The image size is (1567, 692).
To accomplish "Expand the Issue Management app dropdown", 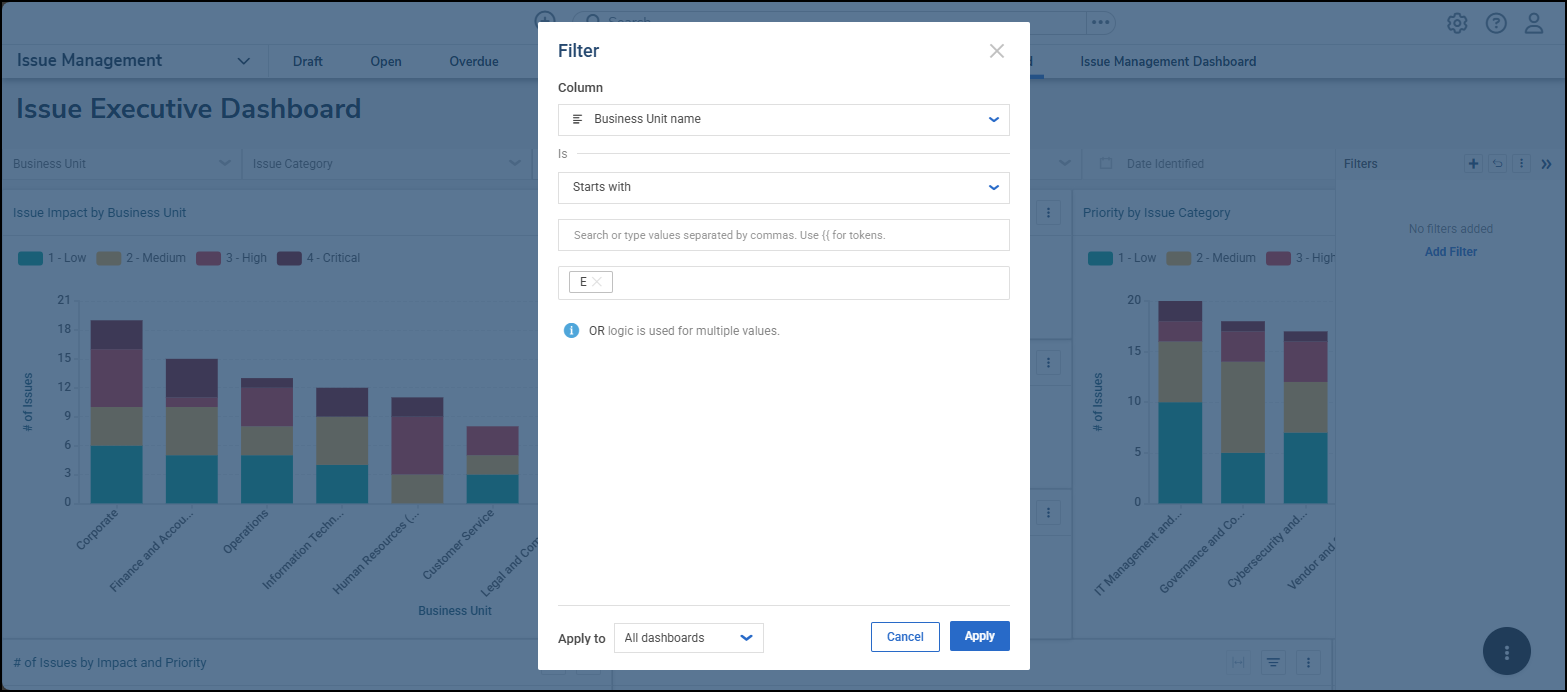I will point(243,61).
